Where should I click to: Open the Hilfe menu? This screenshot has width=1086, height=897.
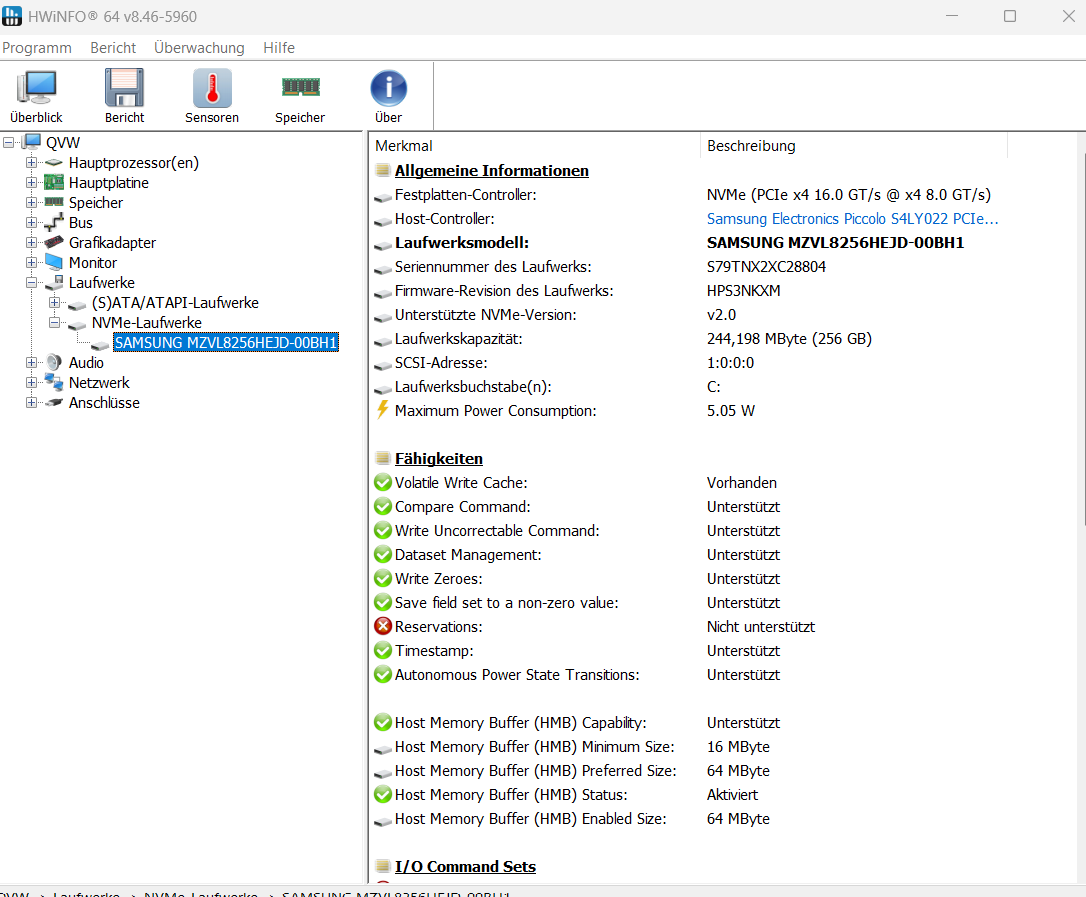tap(279, 48)
